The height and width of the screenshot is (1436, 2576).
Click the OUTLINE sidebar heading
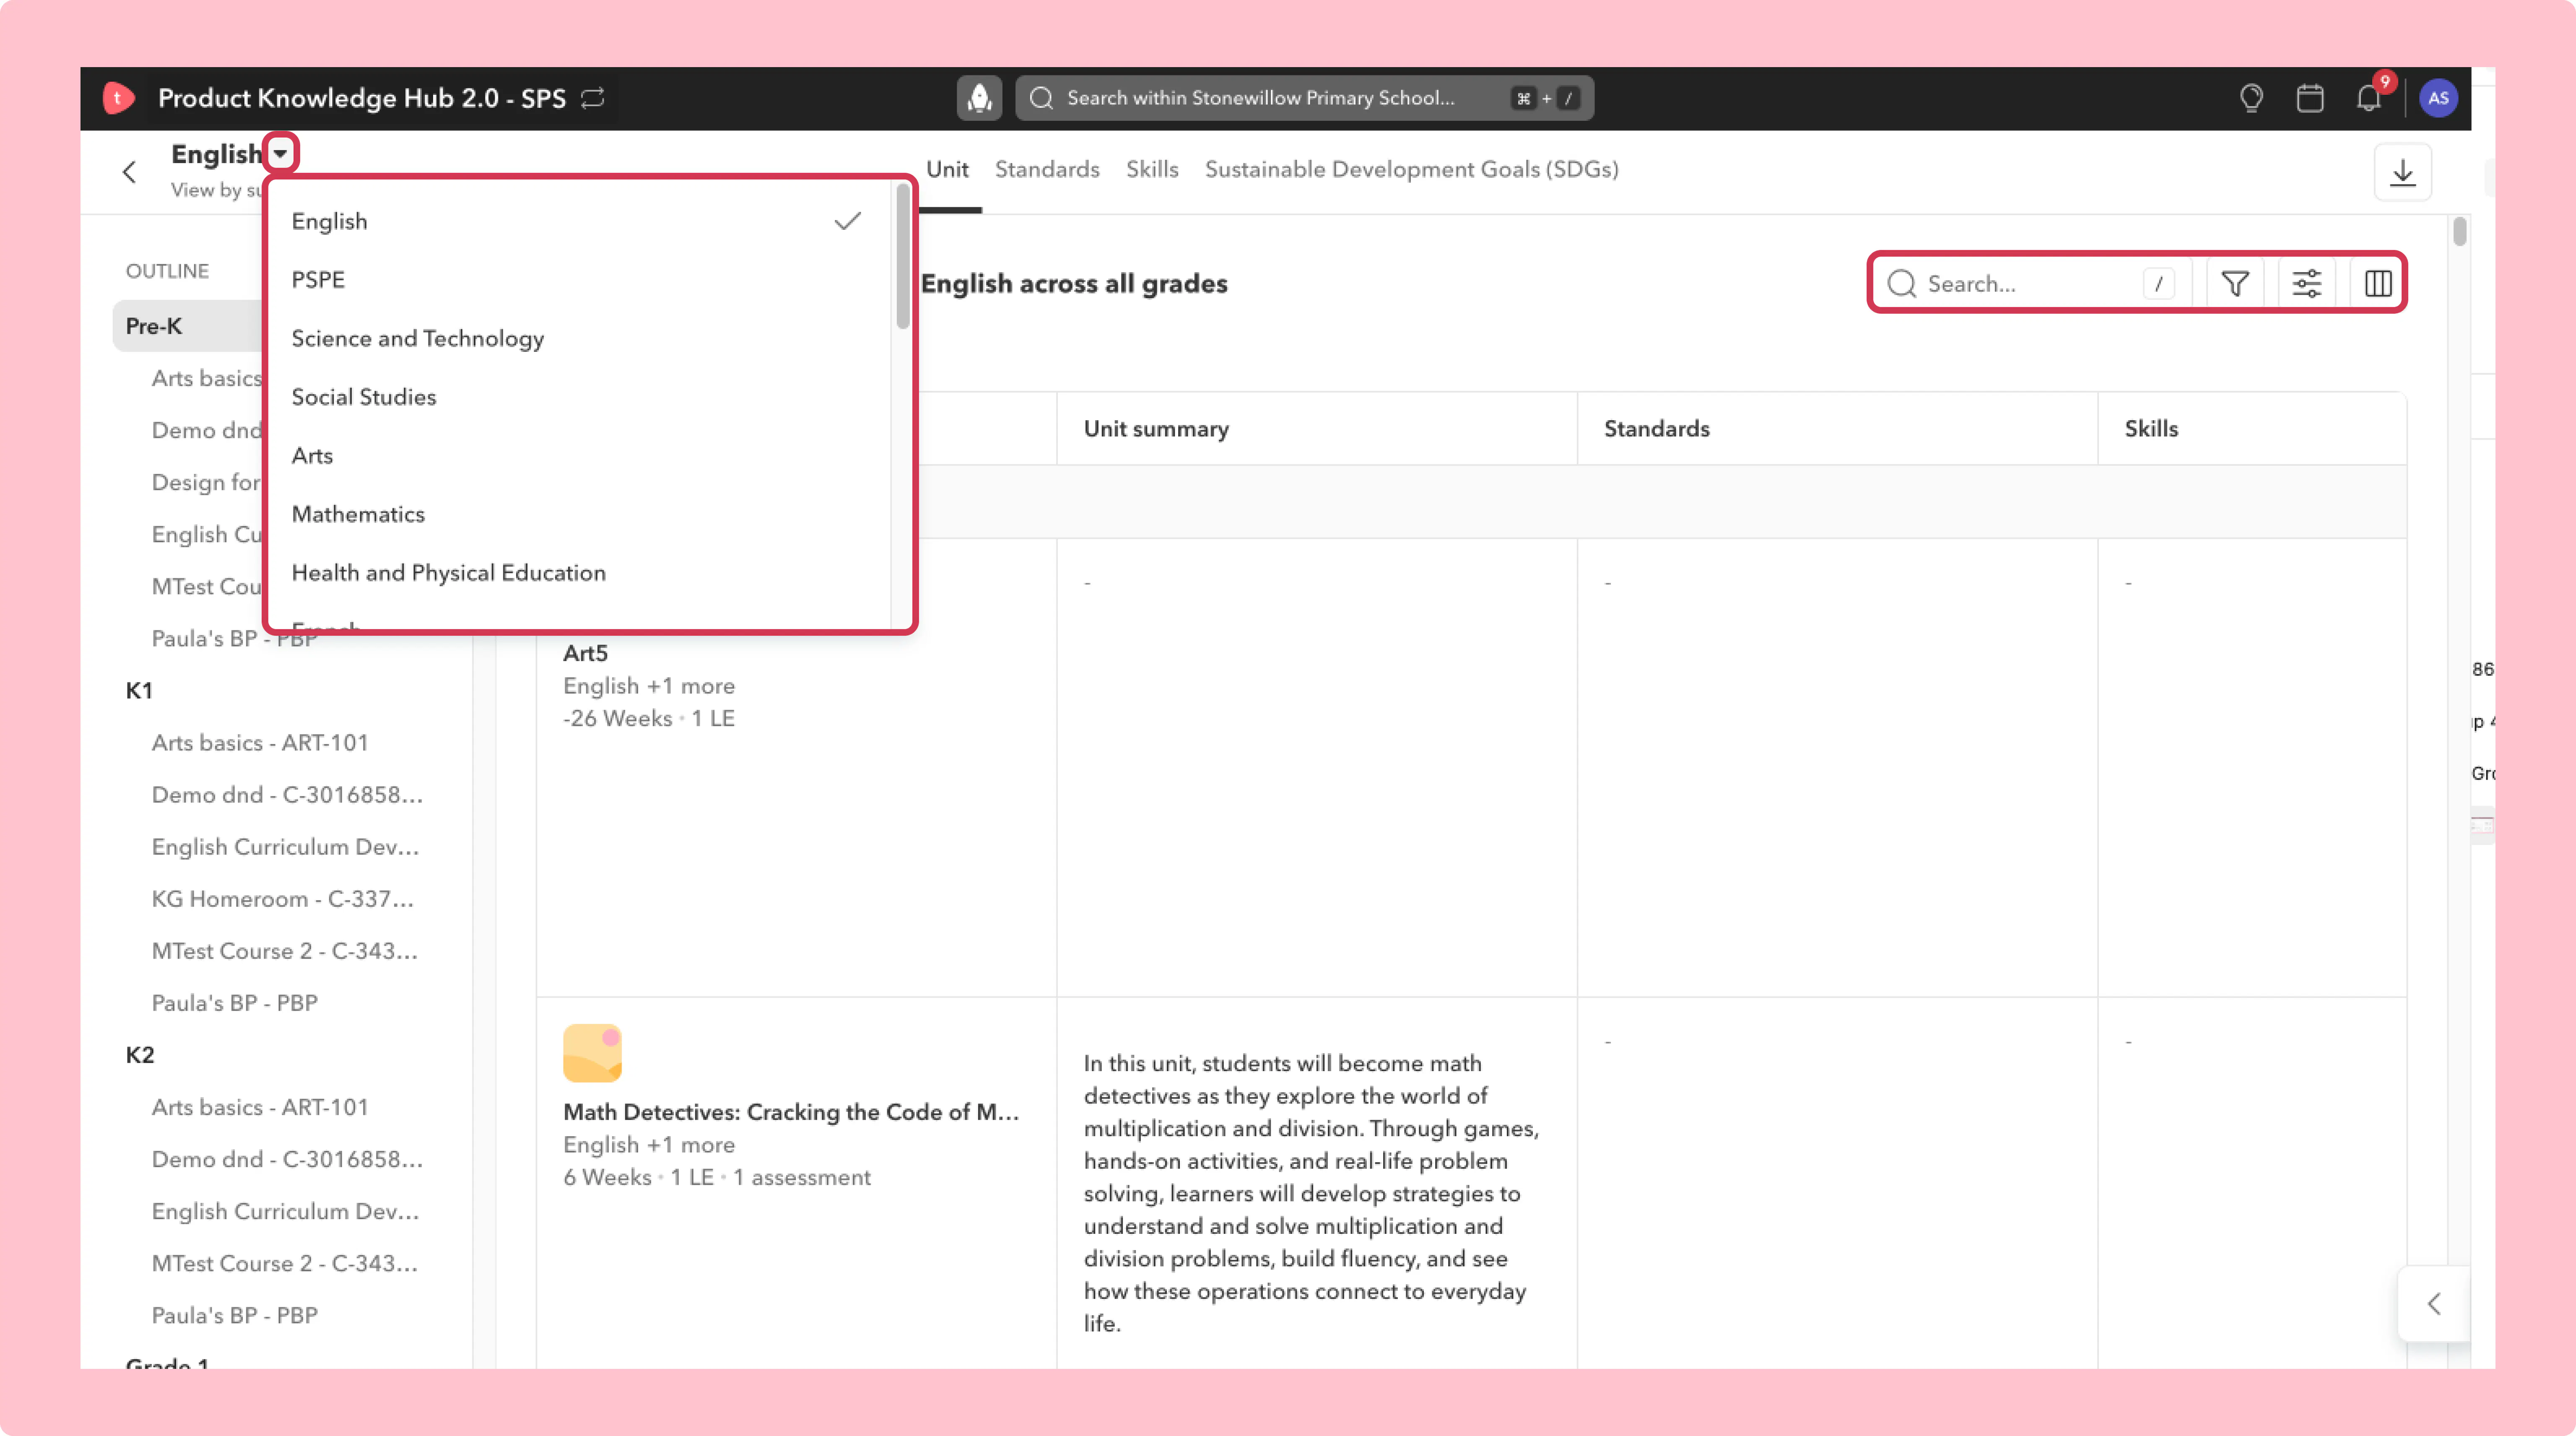coord(167,271)
